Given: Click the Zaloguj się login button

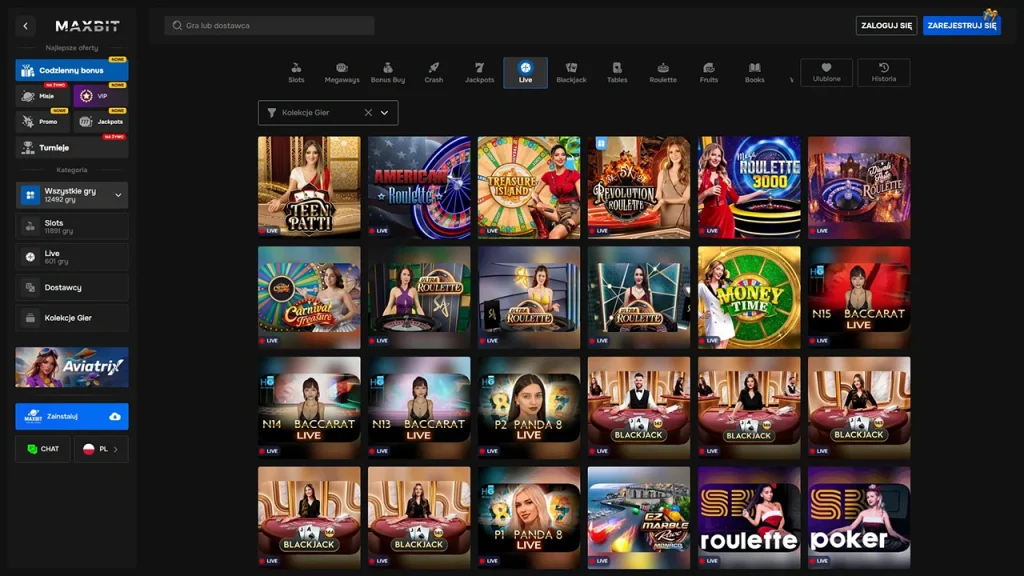Looking at the screenshot, I should (x=885, y=26).
